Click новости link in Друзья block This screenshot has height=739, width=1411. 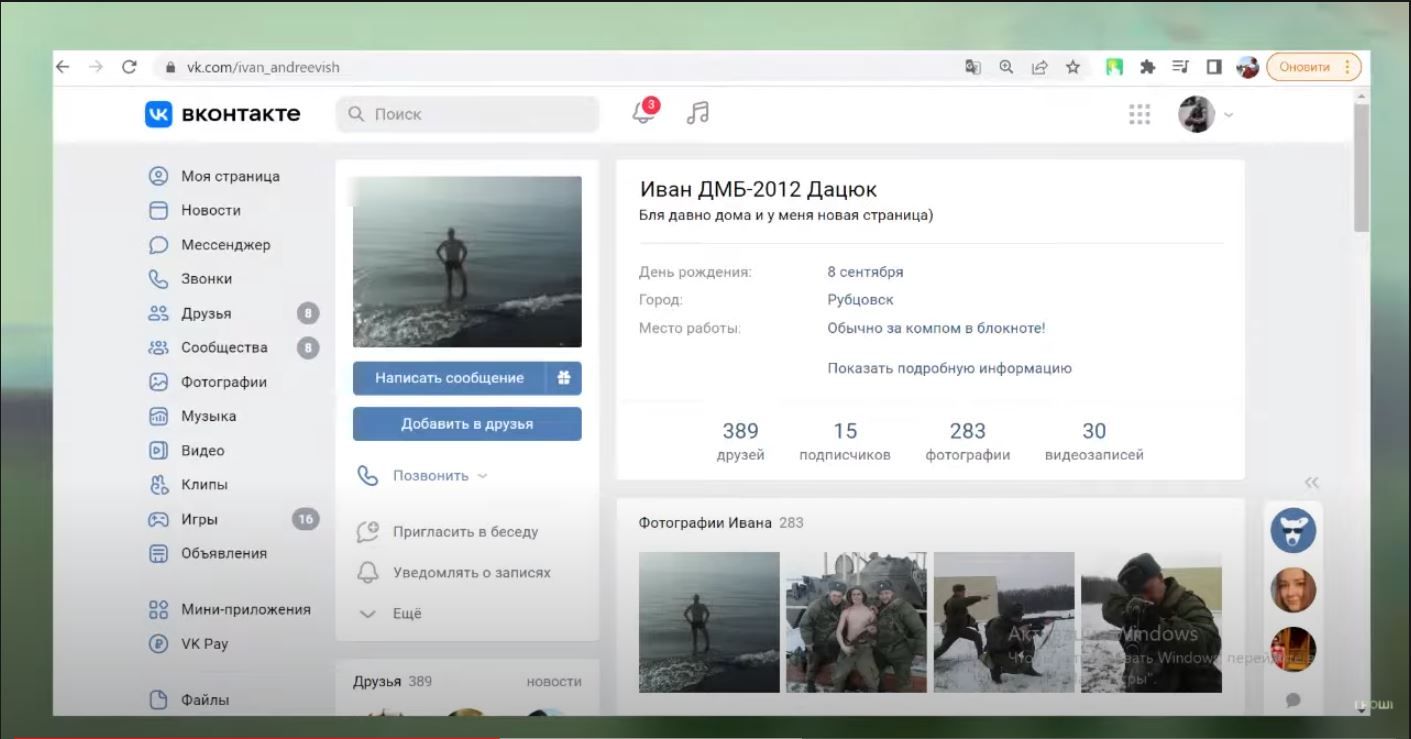554,681
